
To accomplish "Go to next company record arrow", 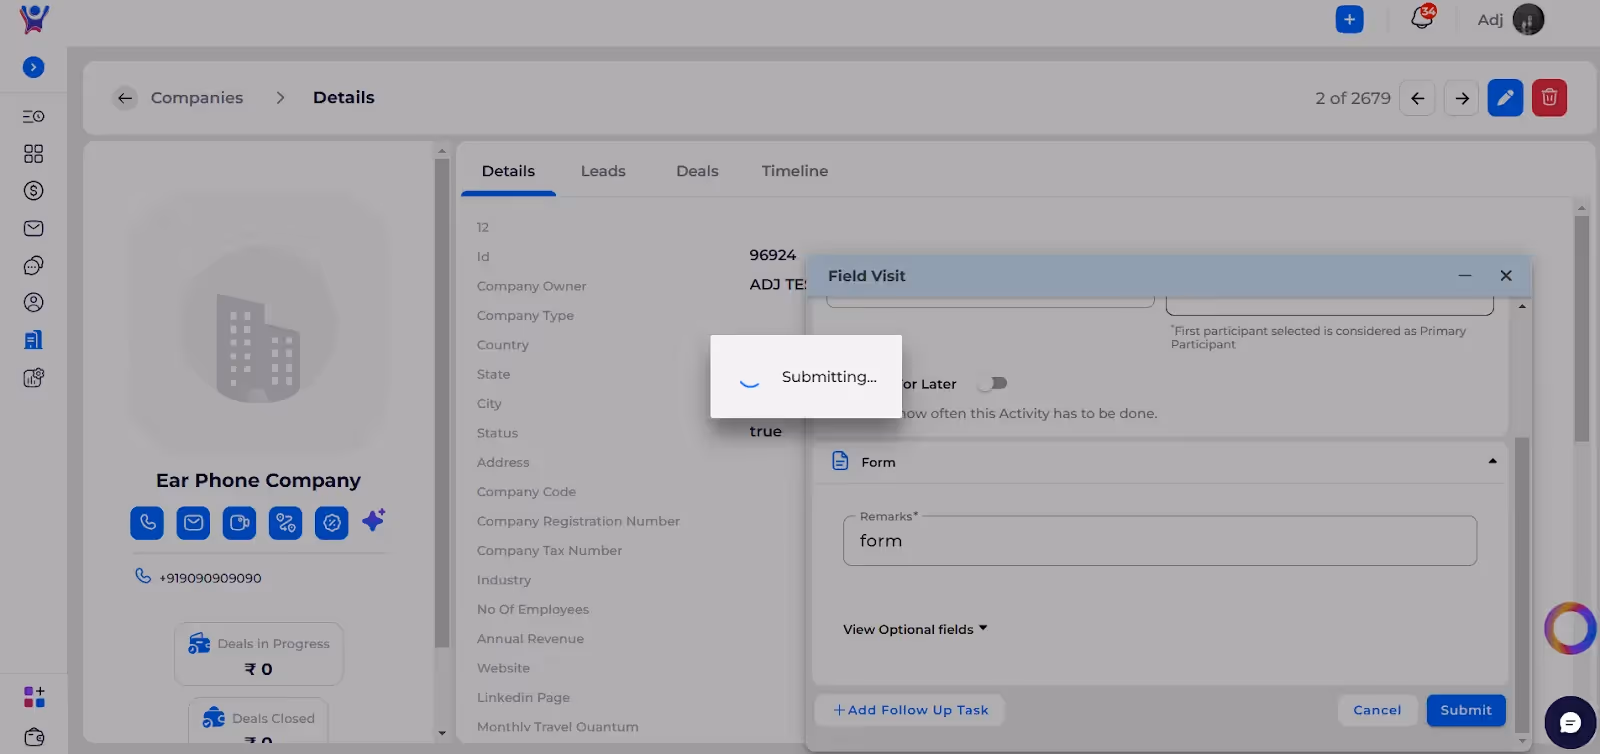I will (x=1461, y=98).
